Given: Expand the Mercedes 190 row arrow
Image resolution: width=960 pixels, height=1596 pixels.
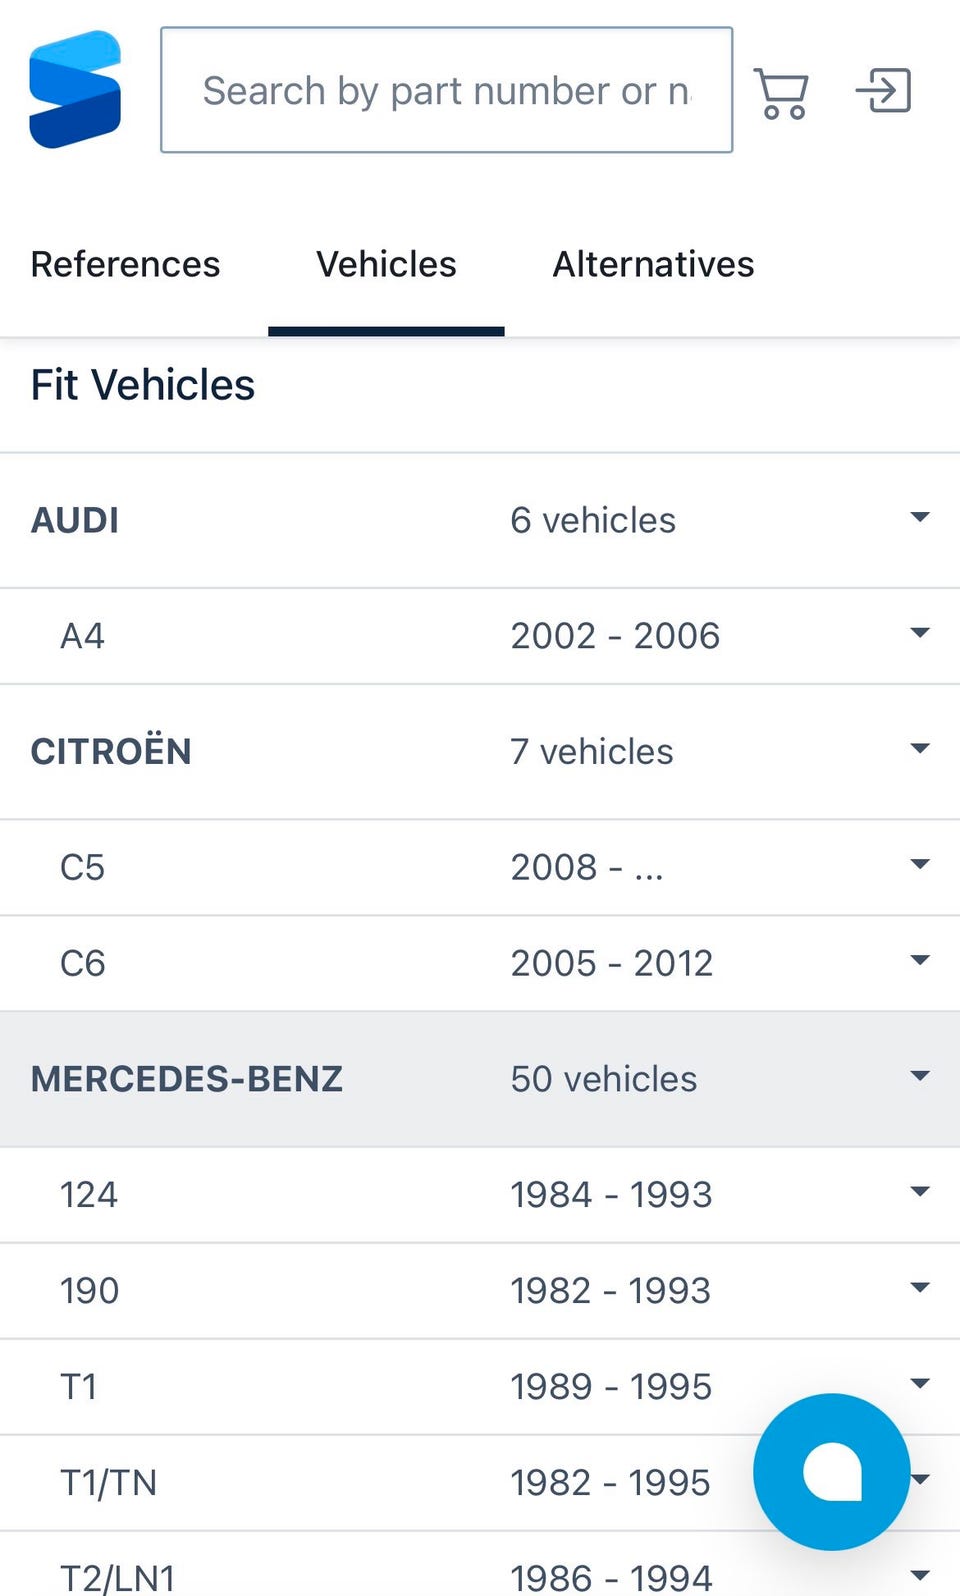Looking at the screenshot, I should tap(920, 1288).
